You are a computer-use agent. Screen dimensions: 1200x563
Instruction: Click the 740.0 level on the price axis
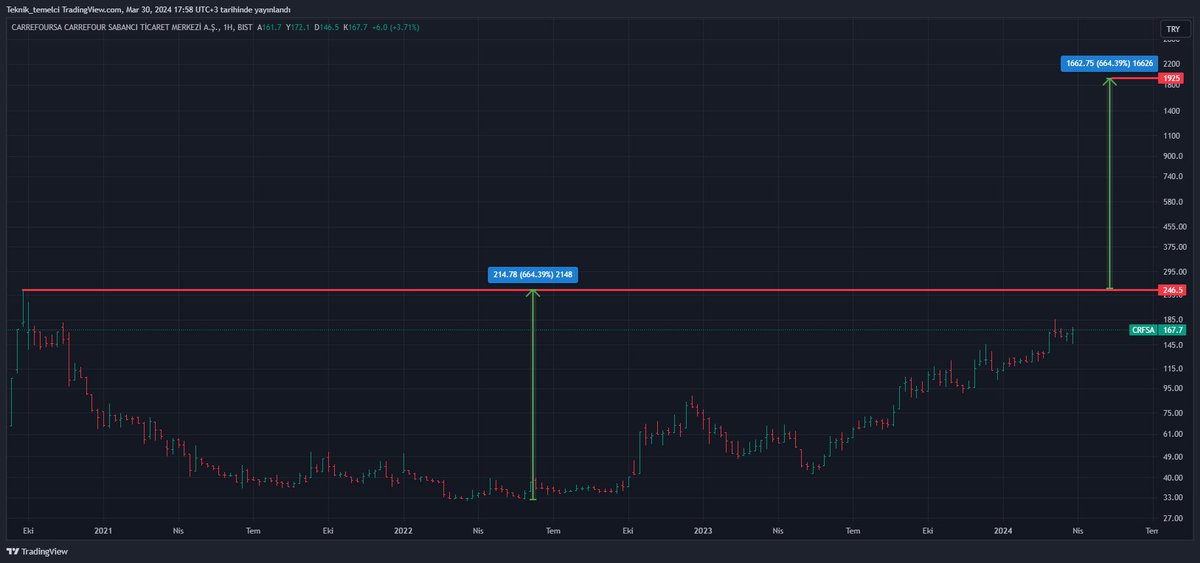pyautogui.click(x=1172, y=176)
